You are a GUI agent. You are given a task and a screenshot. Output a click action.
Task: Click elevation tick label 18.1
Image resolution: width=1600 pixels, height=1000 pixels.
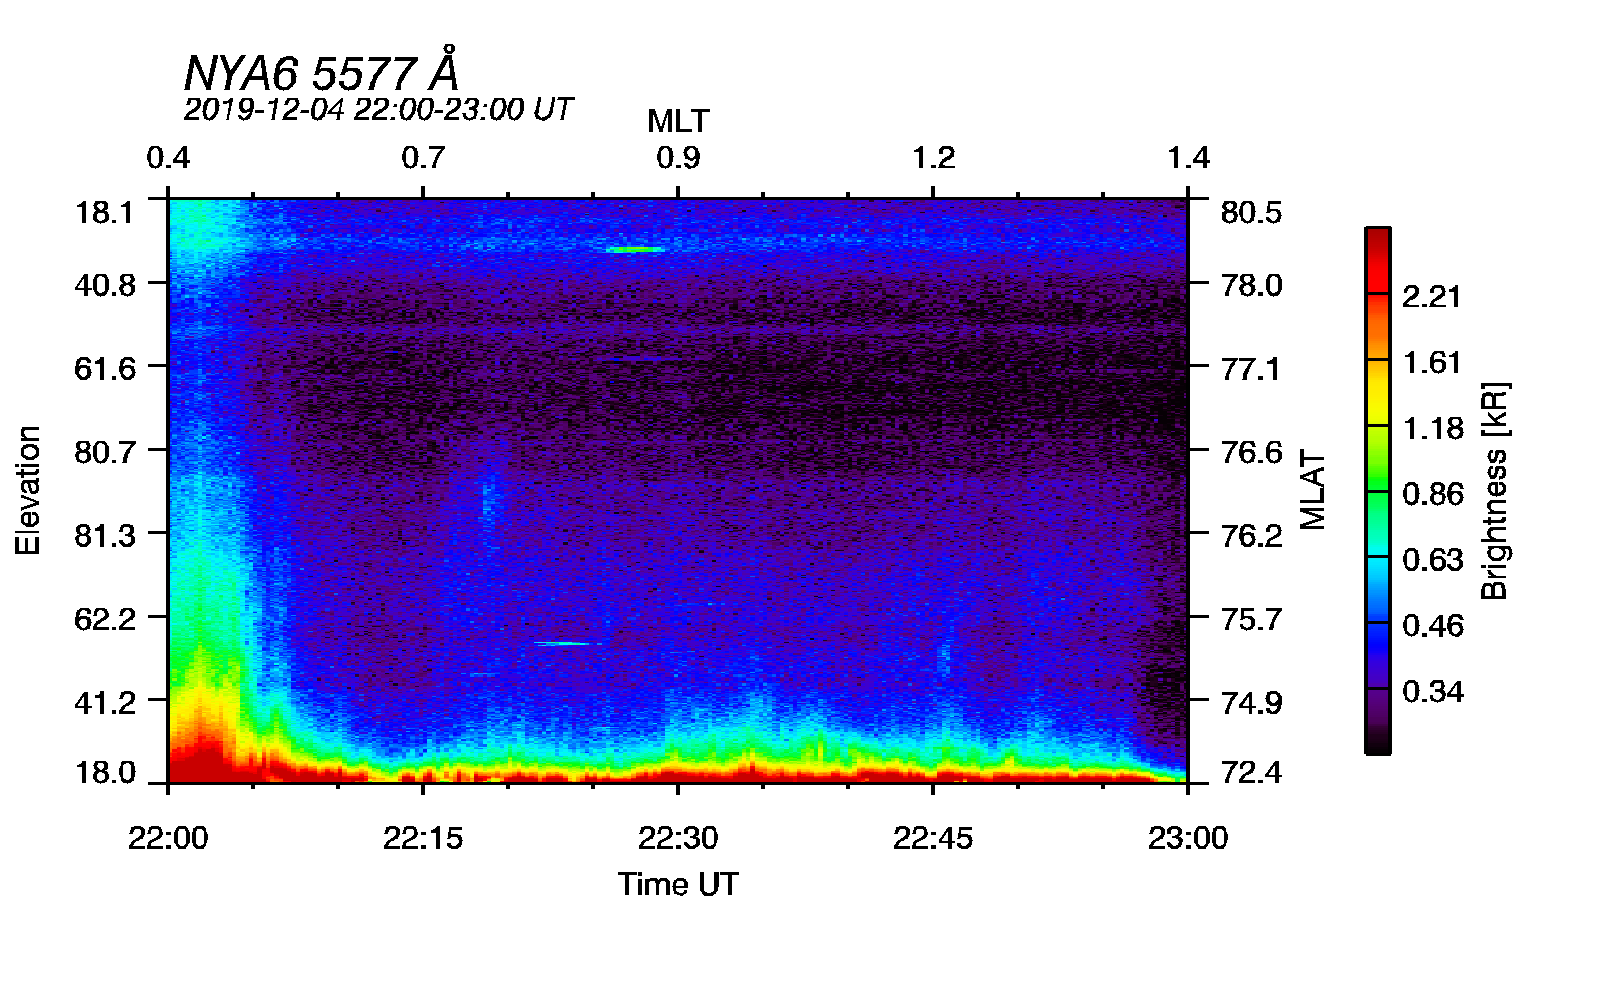tap(105, 213)
